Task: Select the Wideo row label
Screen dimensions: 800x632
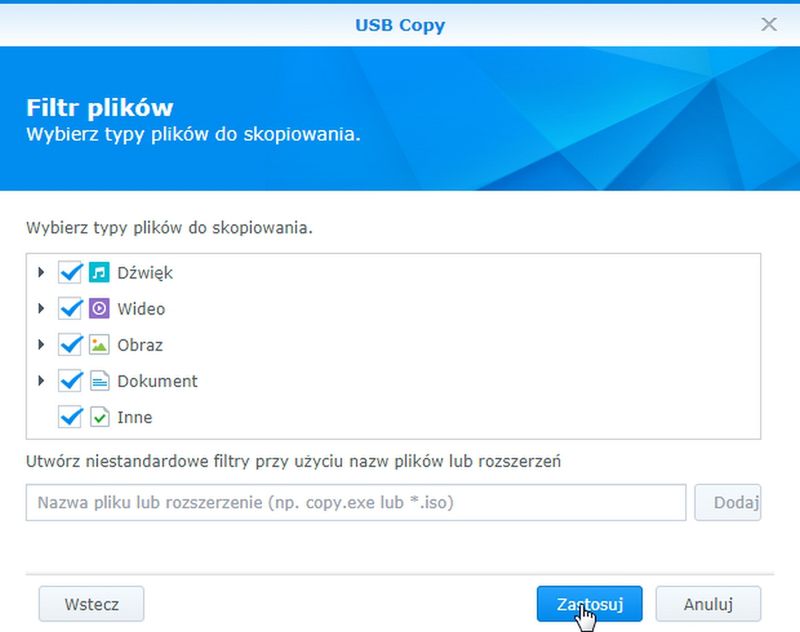Action: click(x=141, y=309)
